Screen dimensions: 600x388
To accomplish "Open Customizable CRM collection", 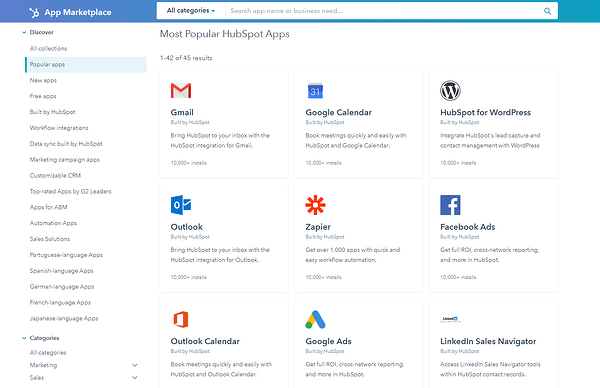I will [x=55, y=176].
